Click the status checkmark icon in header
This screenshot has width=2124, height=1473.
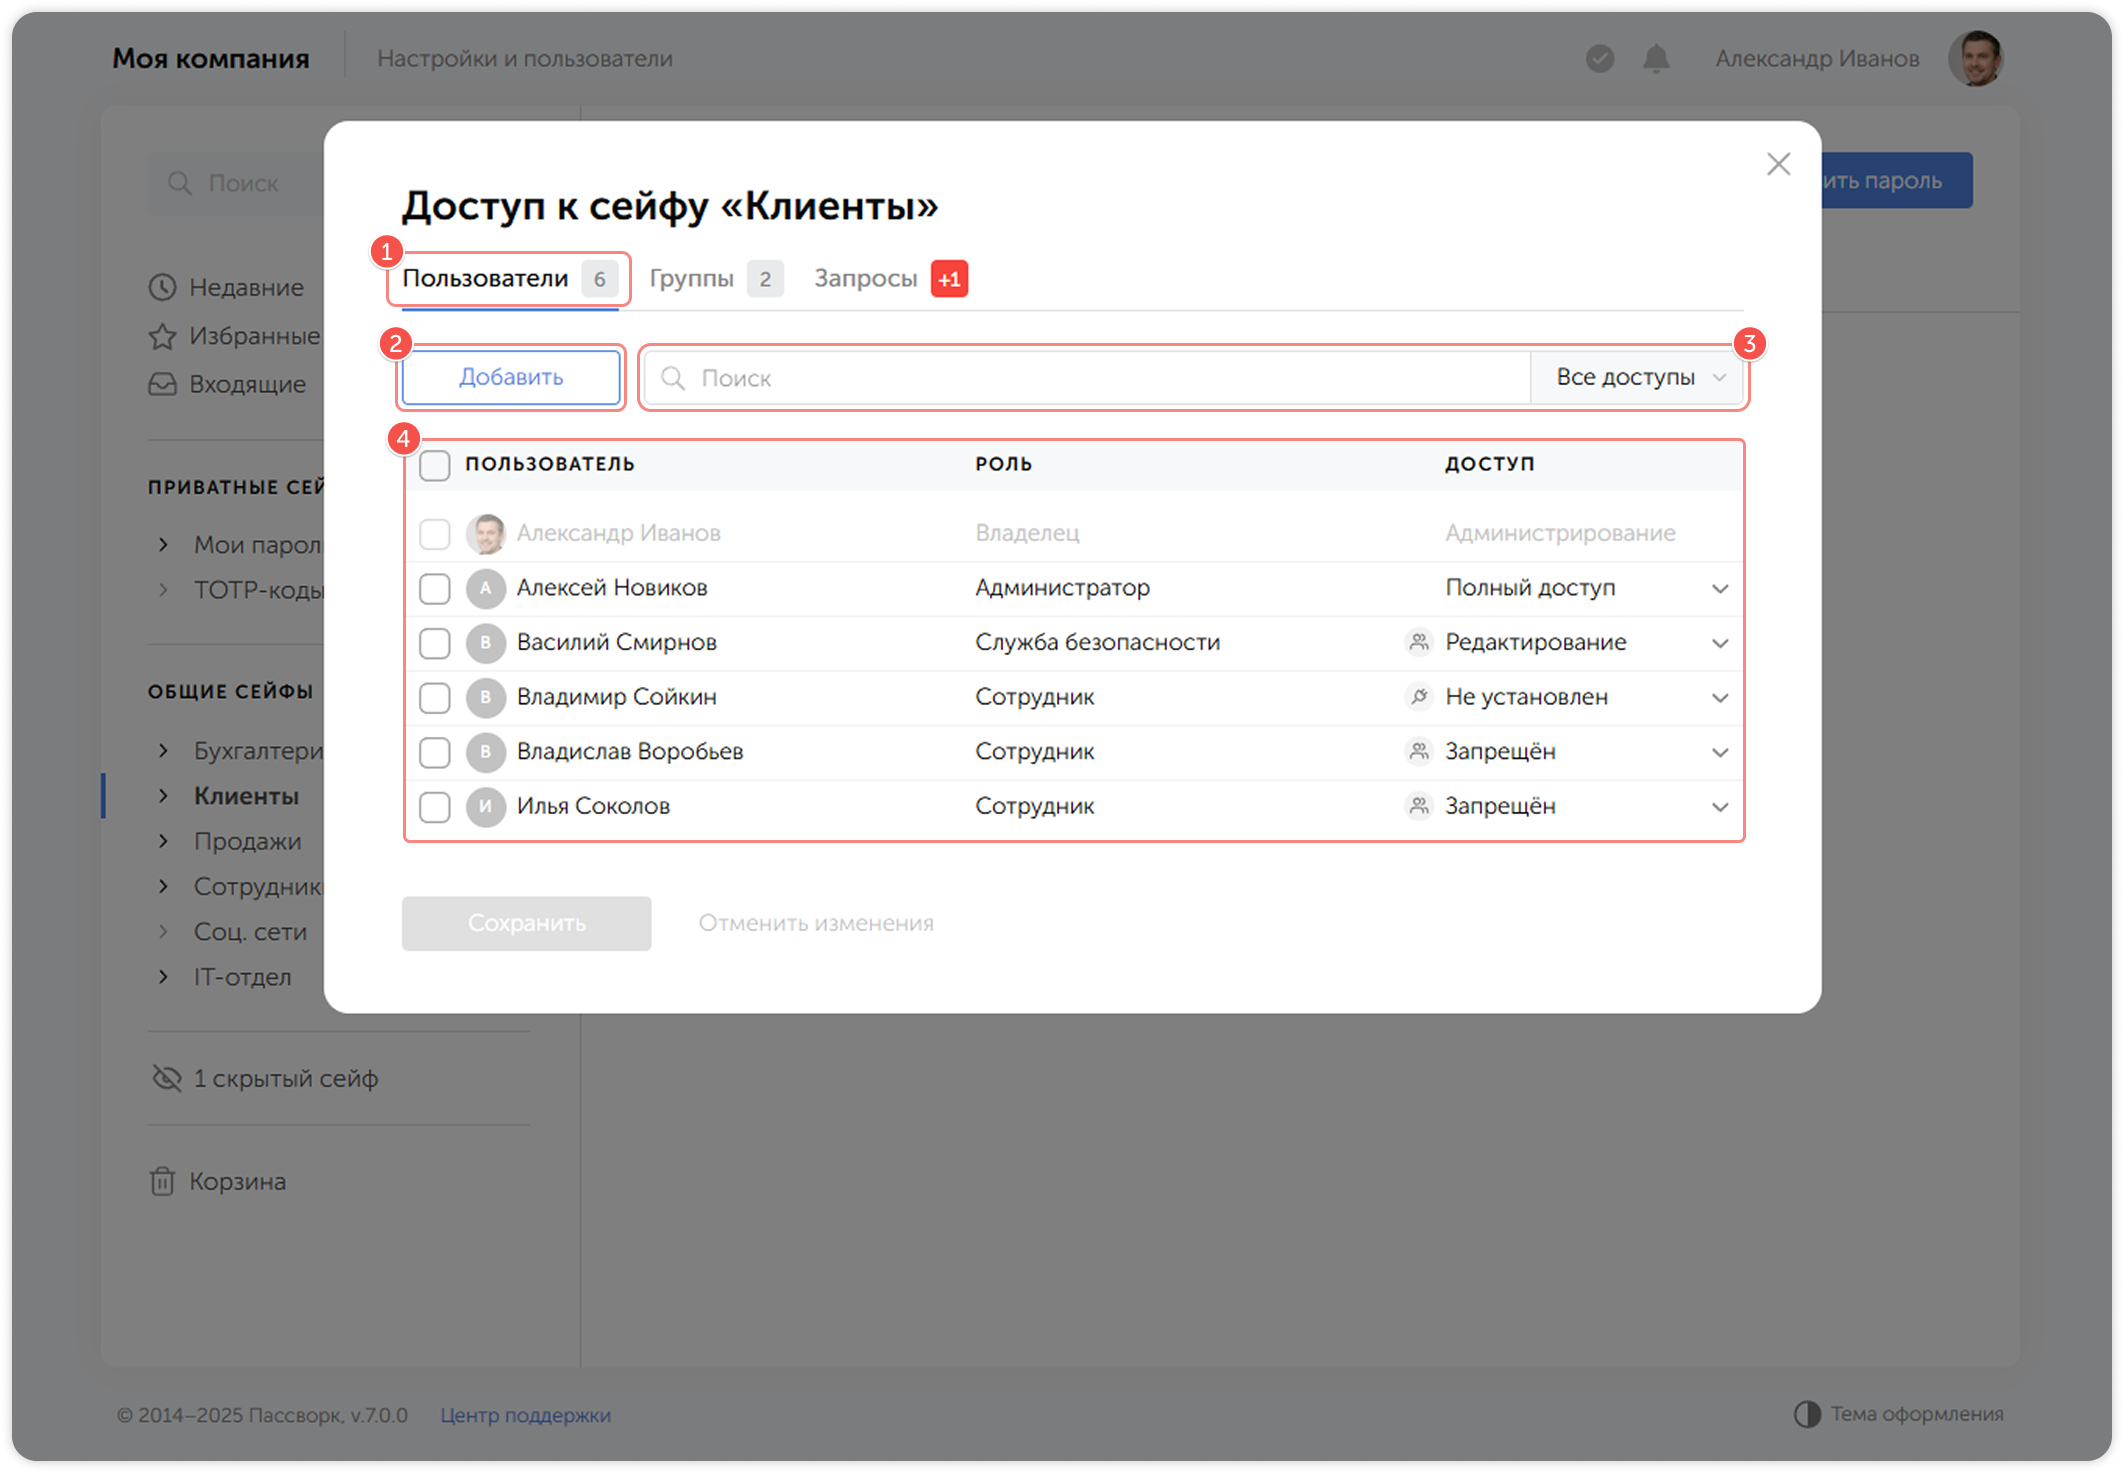pyautogui.click(x=1600, y=59)
